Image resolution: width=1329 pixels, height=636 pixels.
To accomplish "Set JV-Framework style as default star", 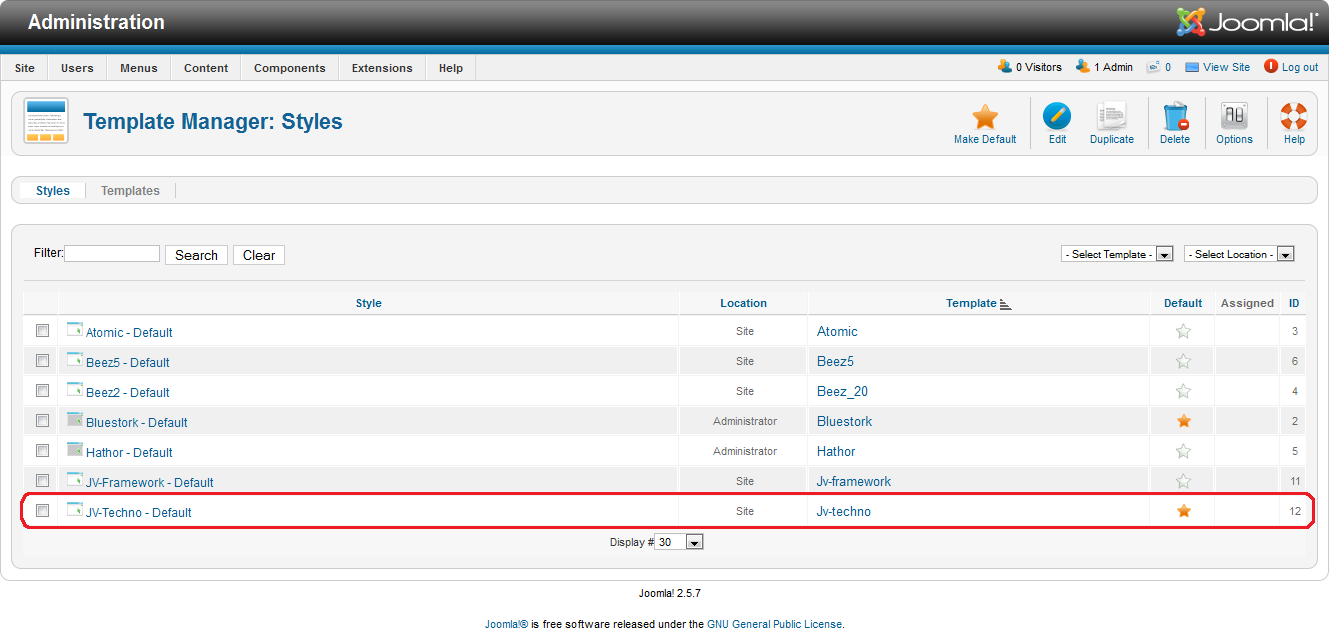I will point(1184,481).
